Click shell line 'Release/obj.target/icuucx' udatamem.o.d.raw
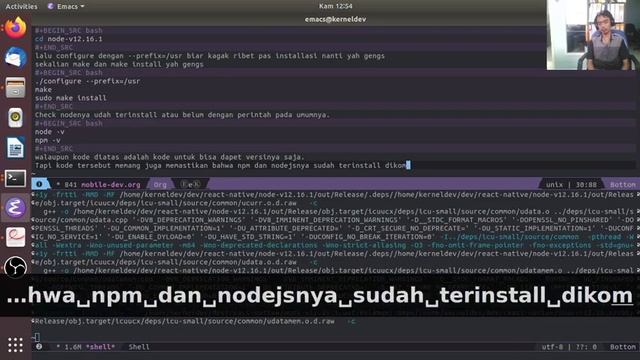 tap(194, 321)
